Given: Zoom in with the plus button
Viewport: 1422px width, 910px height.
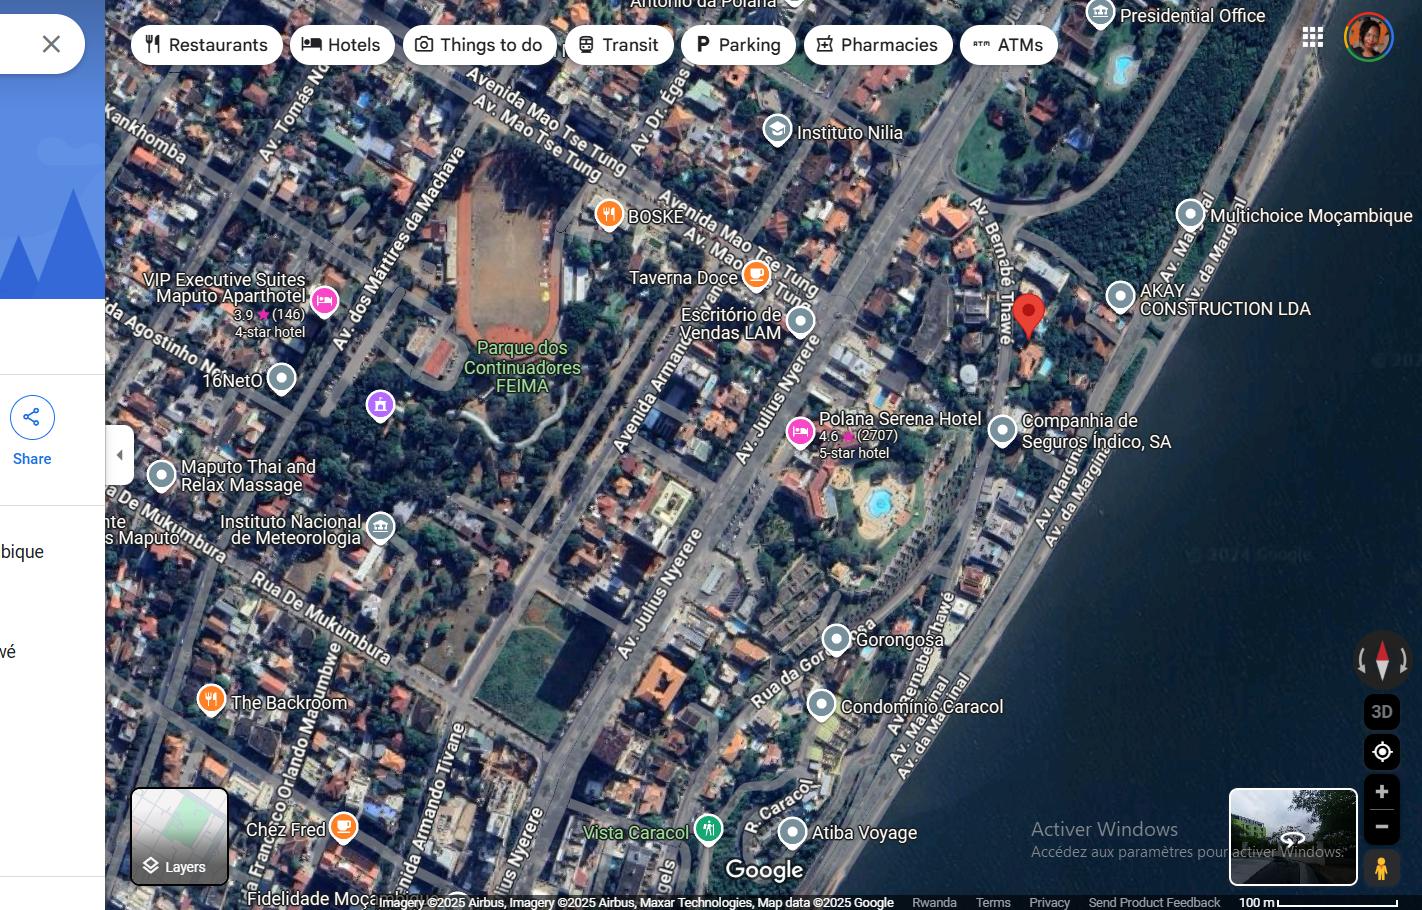Looking at the screenshot, I should (1382, 792).
